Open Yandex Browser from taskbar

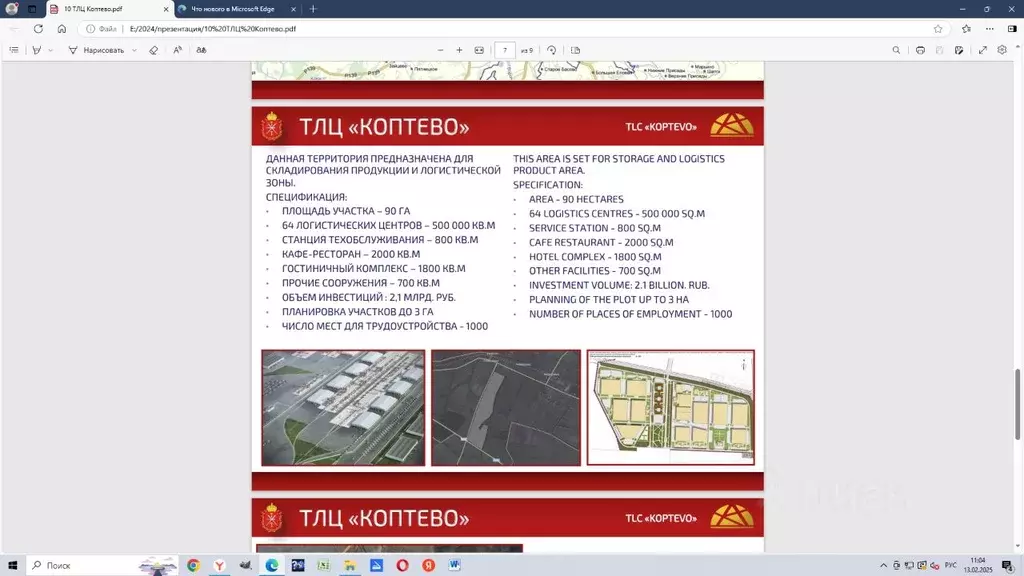219,566
